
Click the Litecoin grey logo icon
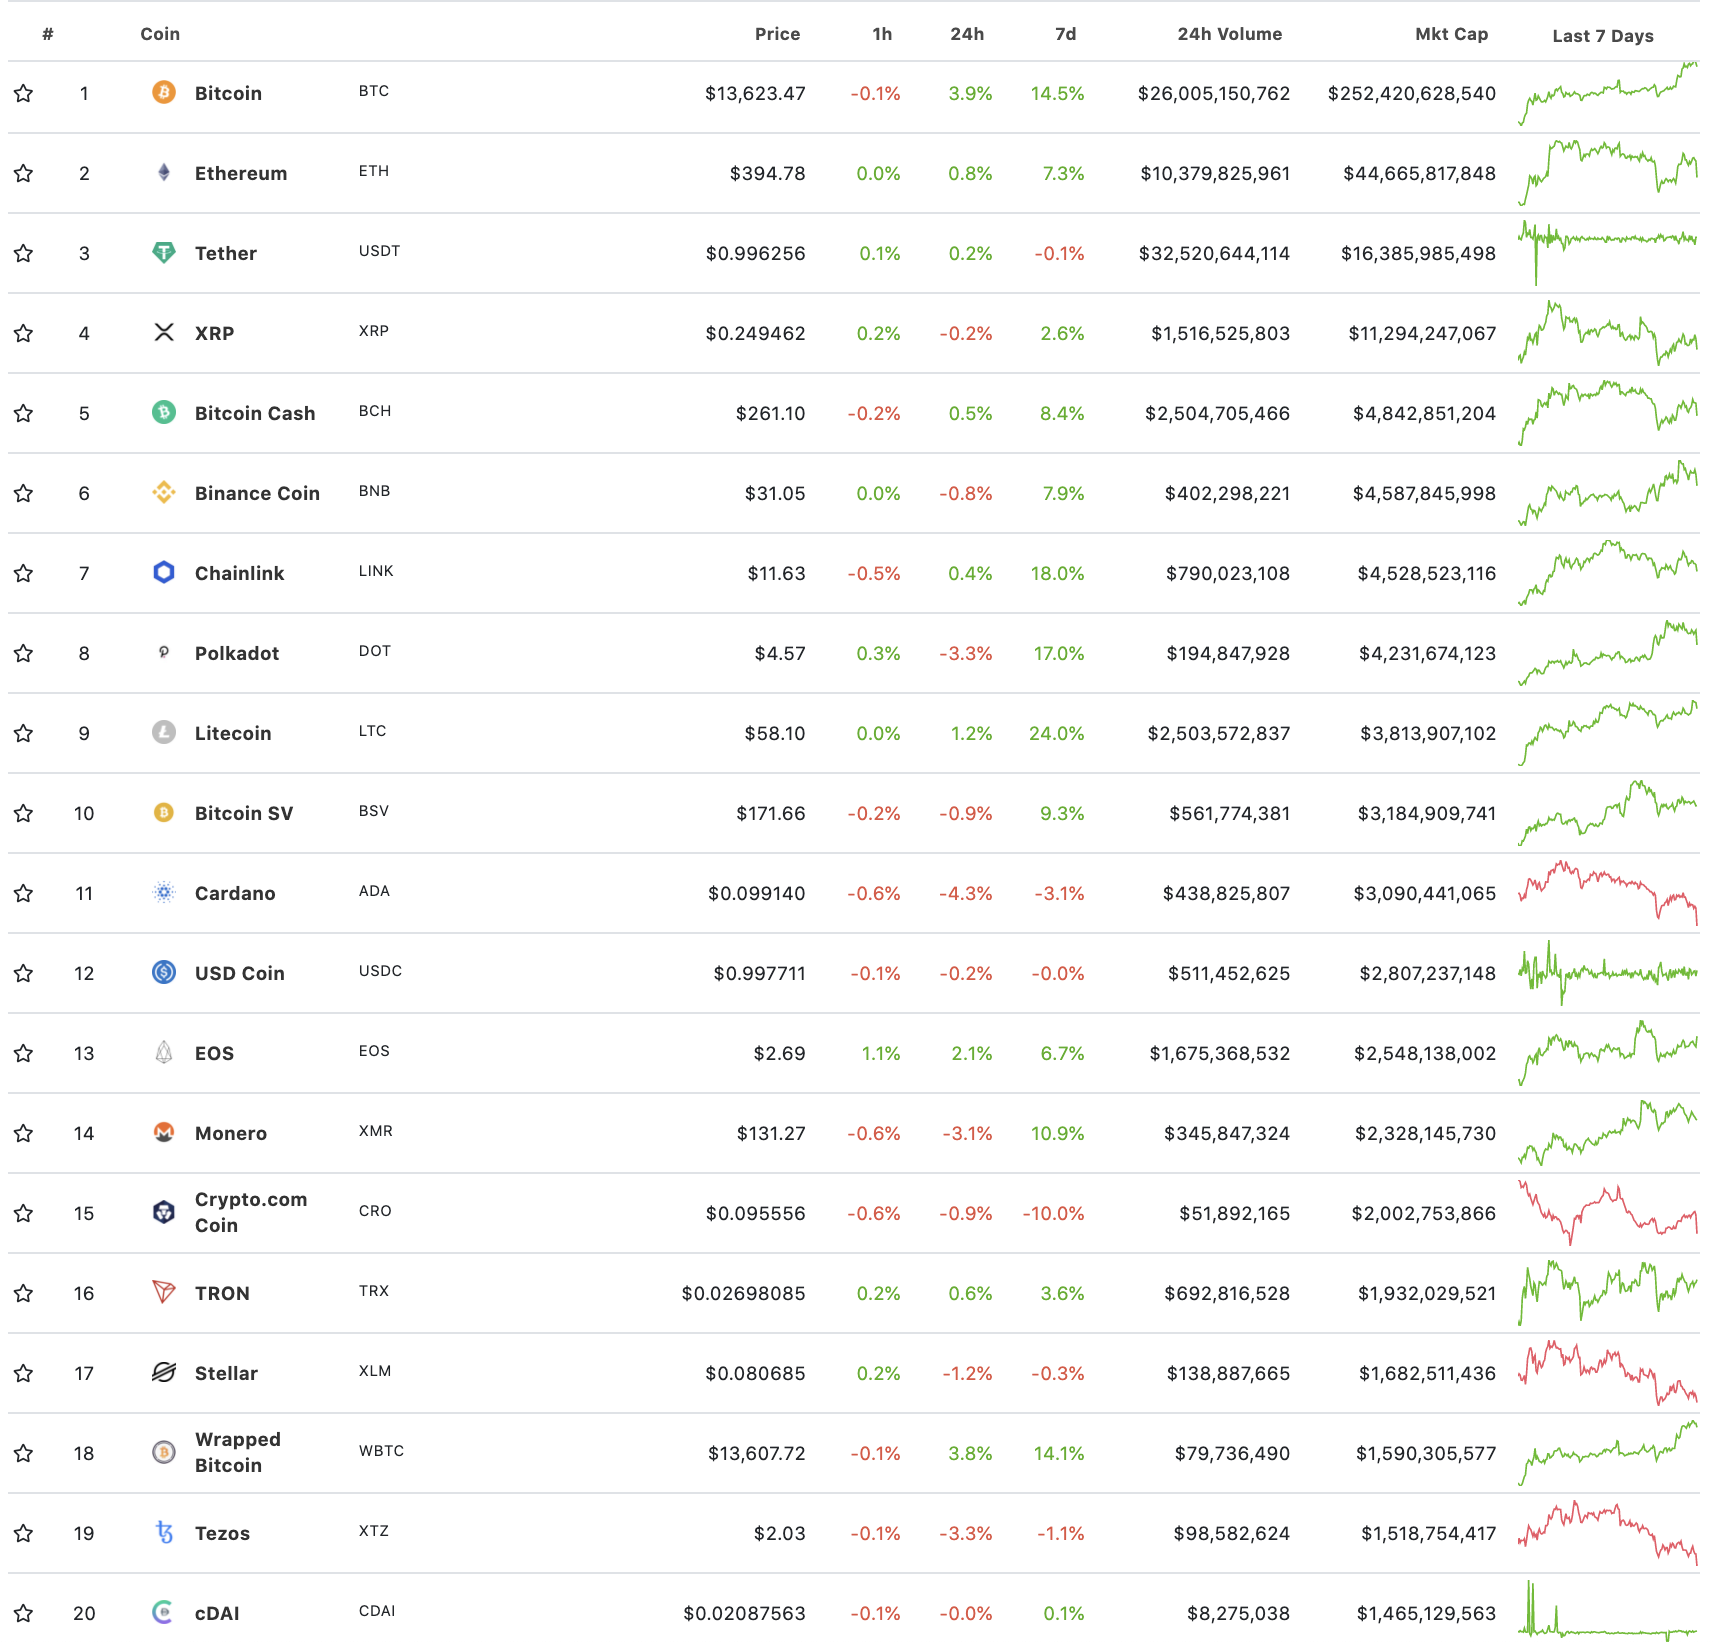(164, 732)
